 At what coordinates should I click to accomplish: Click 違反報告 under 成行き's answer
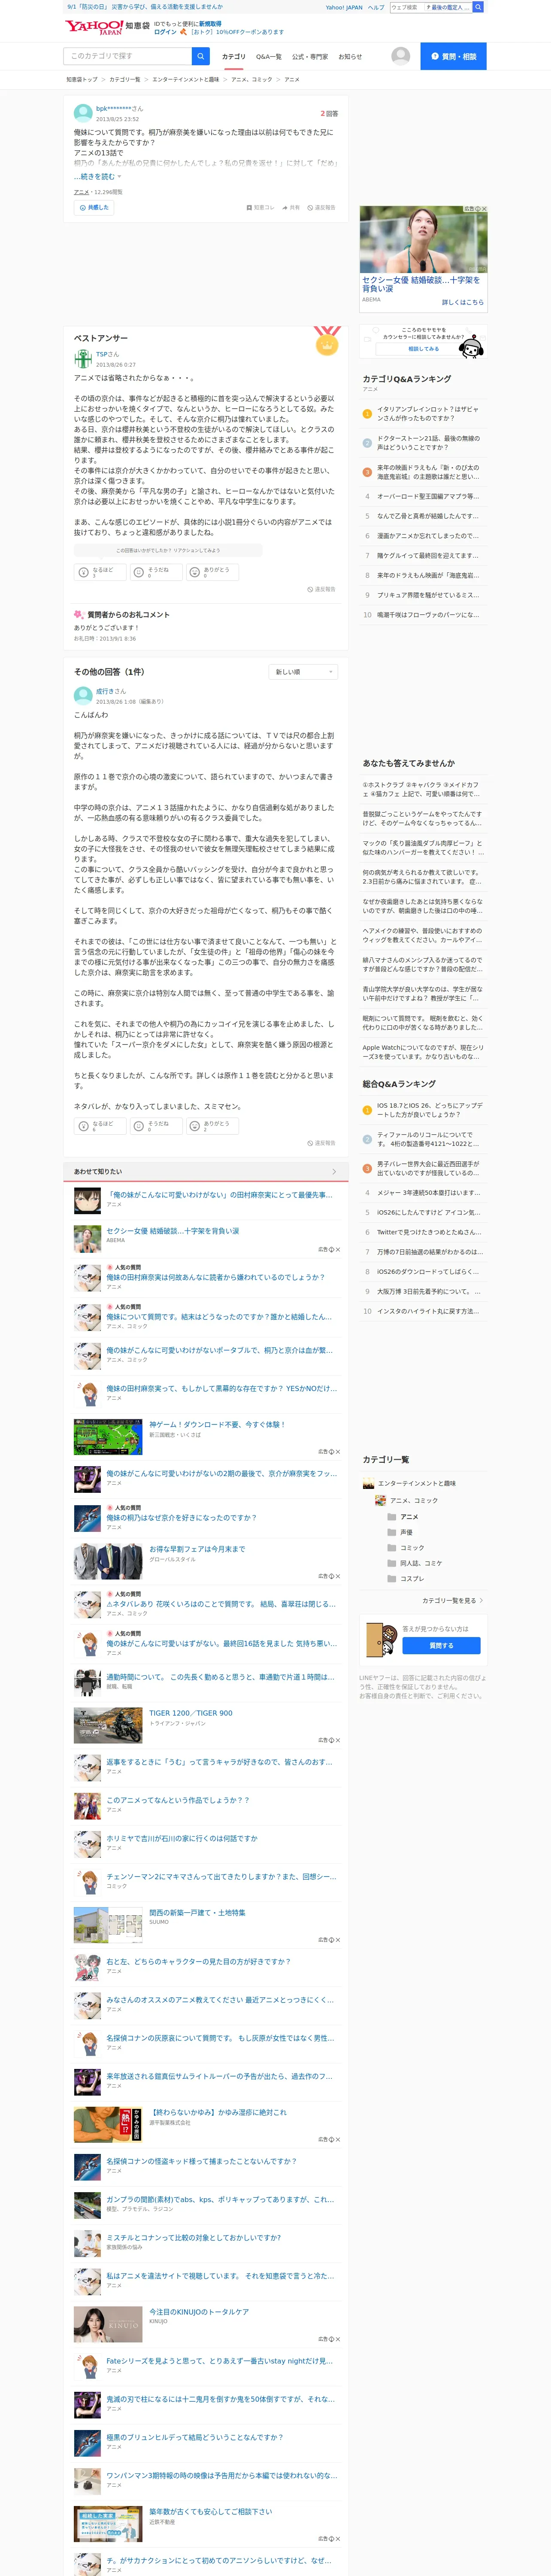click(x=321, y=1143)
